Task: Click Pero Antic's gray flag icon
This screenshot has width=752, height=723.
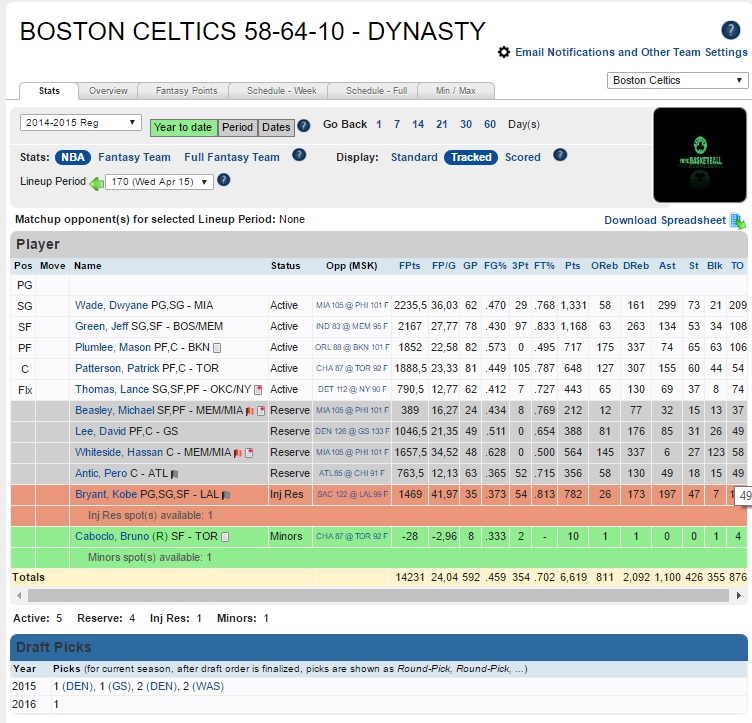Action: [x=175, y=474]
